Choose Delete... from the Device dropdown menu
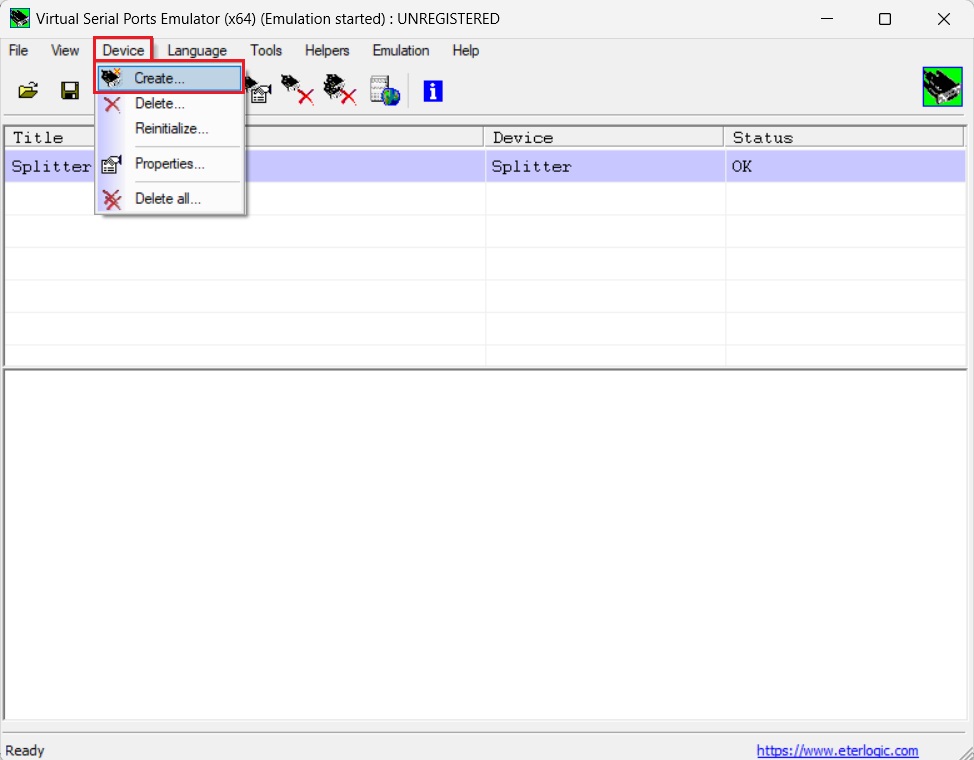 (159, 104)
